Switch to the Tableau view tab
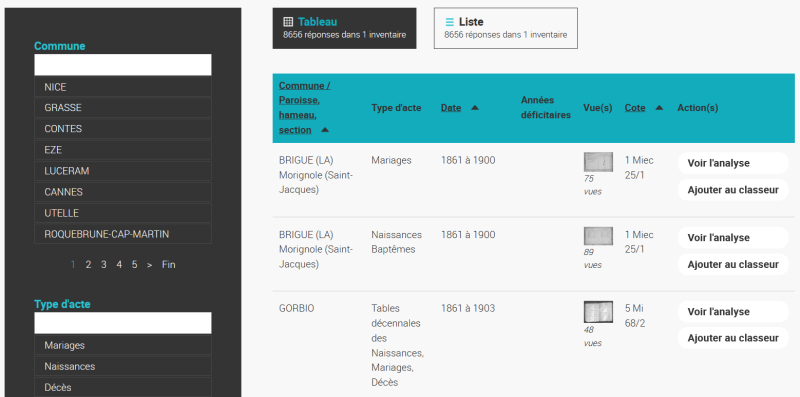800x397 pixels. [x=344, y=28]
